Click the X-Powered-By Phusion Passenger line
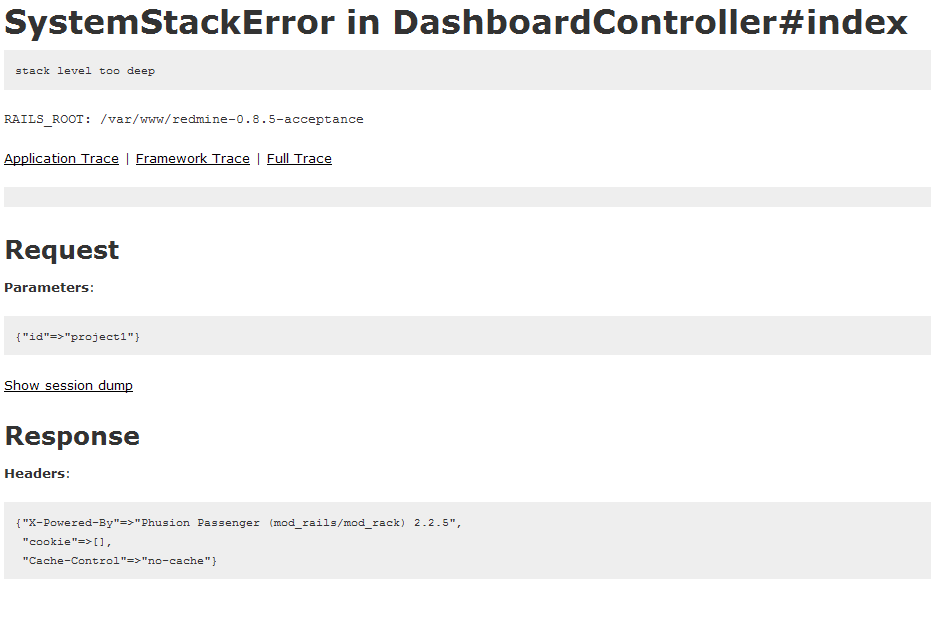This screenshot has width=931, height=631. (238, 523)
